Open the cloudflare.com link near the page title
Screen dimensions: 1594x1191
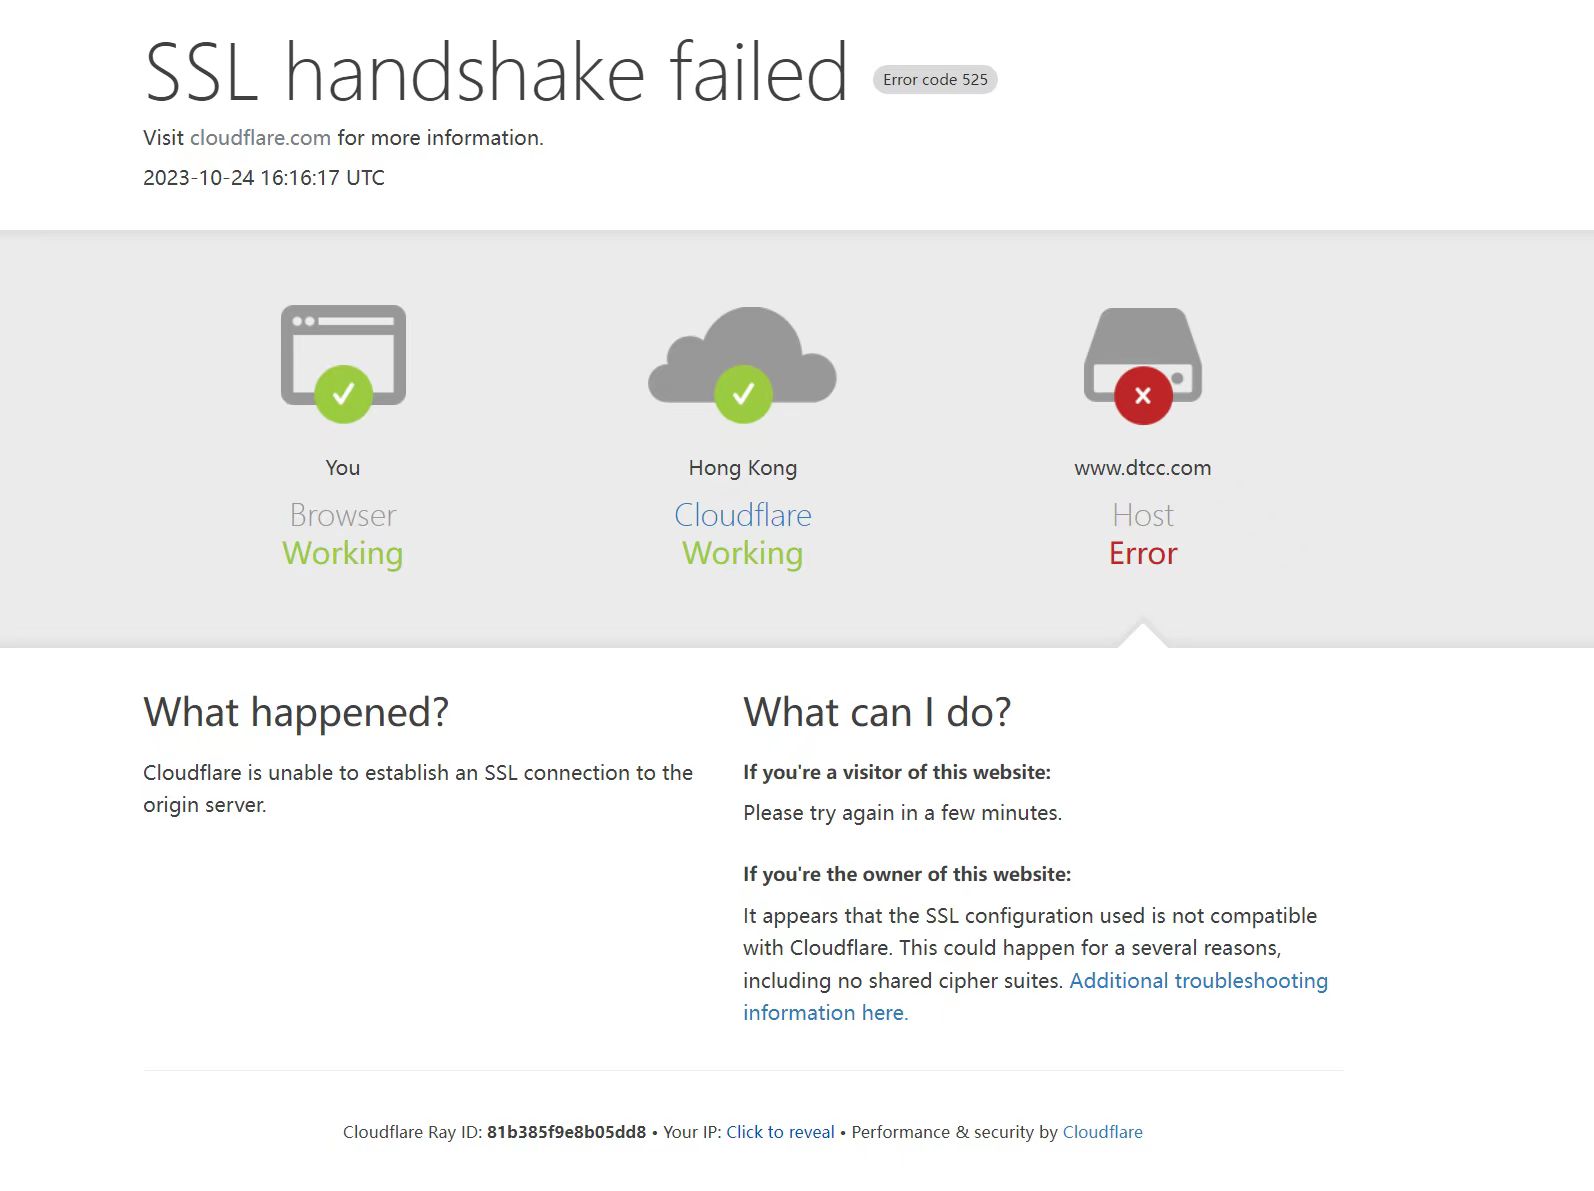point(260,138)
